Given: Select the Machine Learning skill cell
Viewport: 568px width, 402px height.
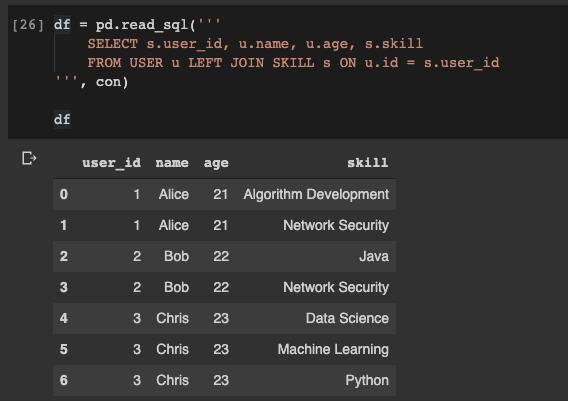Looking at the screenshot, I should click(x=333, y=349).
